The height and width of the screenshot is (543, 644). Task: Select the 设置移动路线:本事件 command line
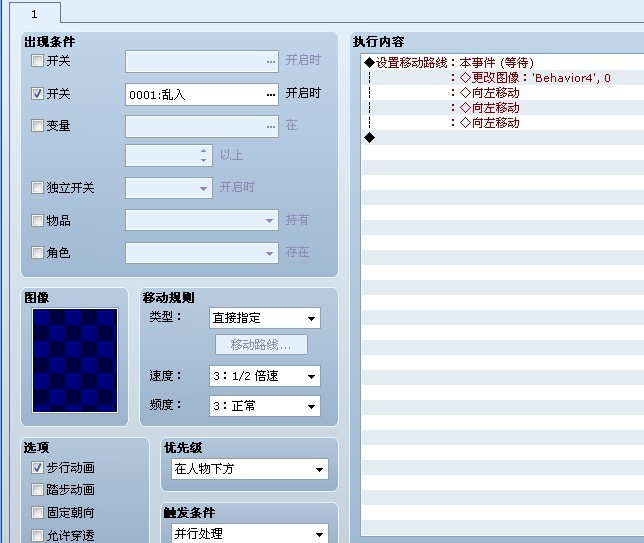point(503,63)
